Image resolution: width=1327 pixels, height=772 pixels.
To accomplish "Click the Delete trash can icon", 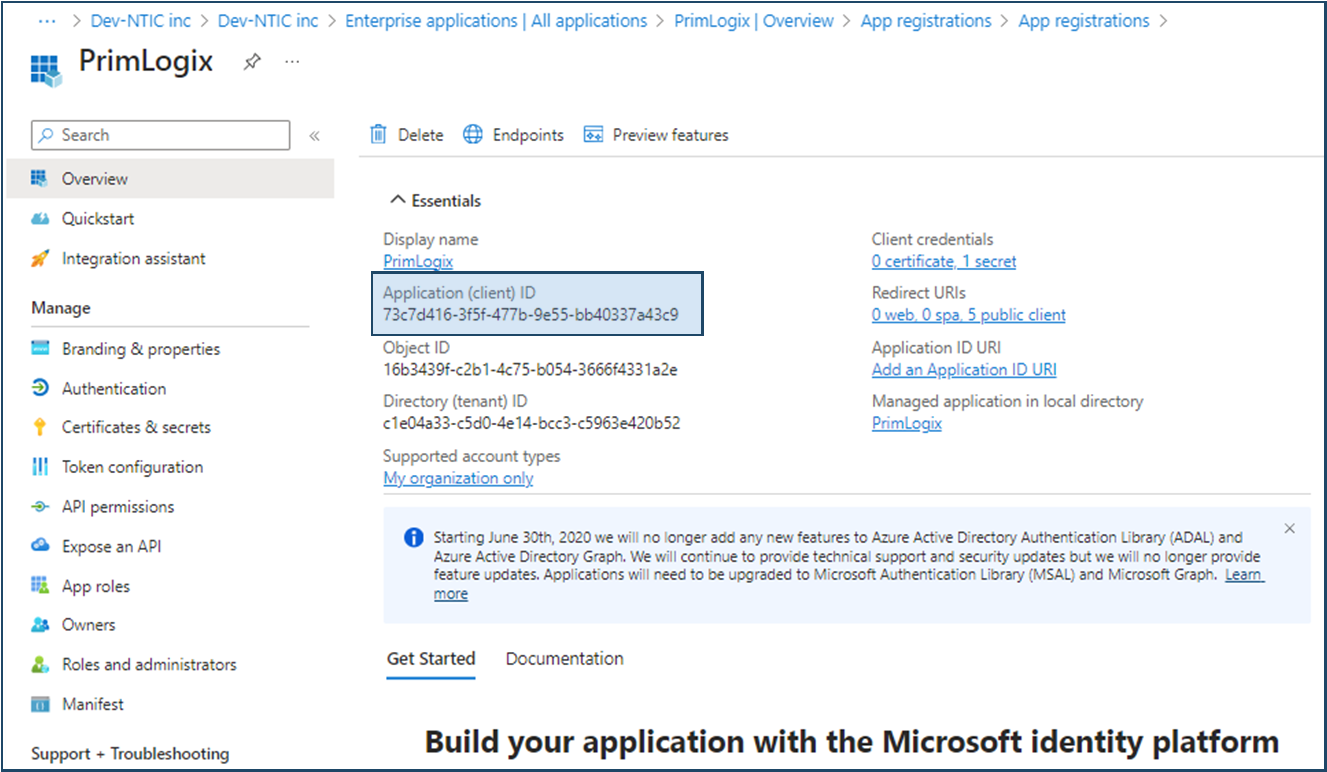I will pos(378,135).
